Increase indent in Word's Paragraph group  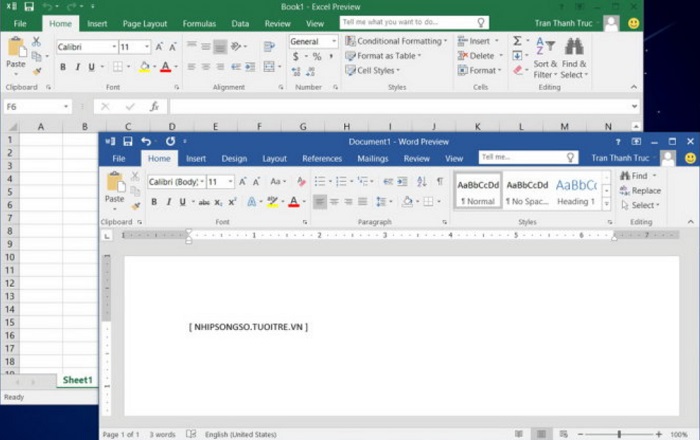[x=402, y=181]
